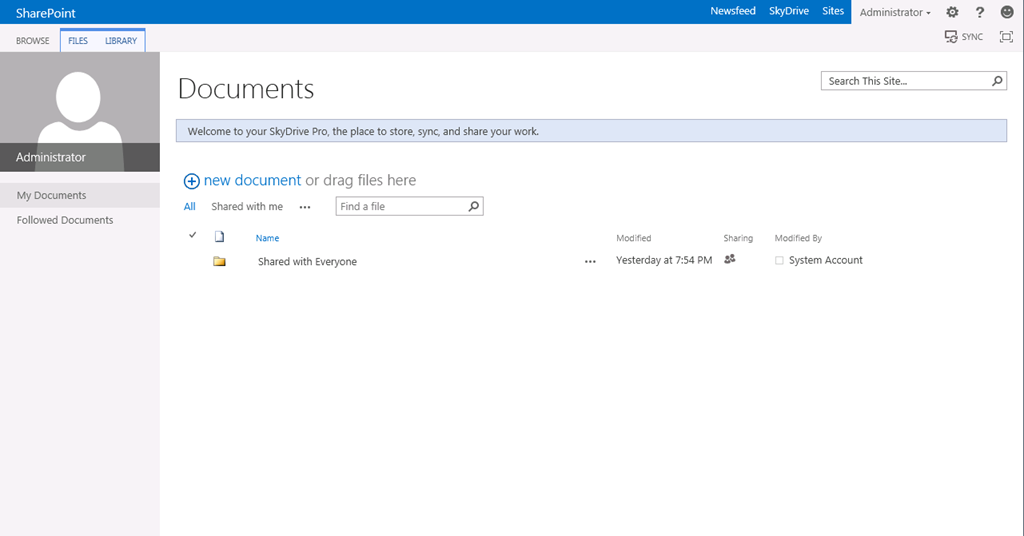Viewport: 1024px width, 536px height.
Task: Click the Find a file search icon
Action: [474, 206]
